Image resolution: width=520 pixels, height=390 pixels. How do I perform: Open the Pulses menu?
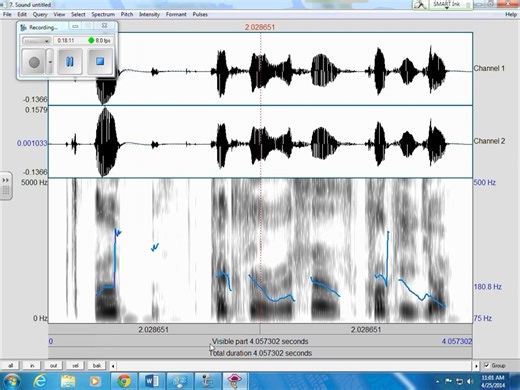point(200,14)
